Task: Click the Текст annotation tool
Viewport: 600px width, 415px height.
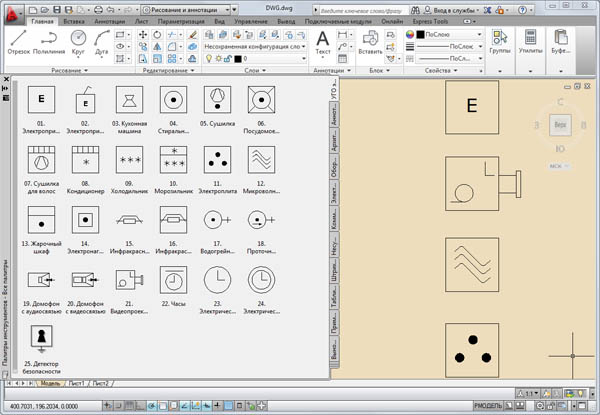Action: coord(323,40)
